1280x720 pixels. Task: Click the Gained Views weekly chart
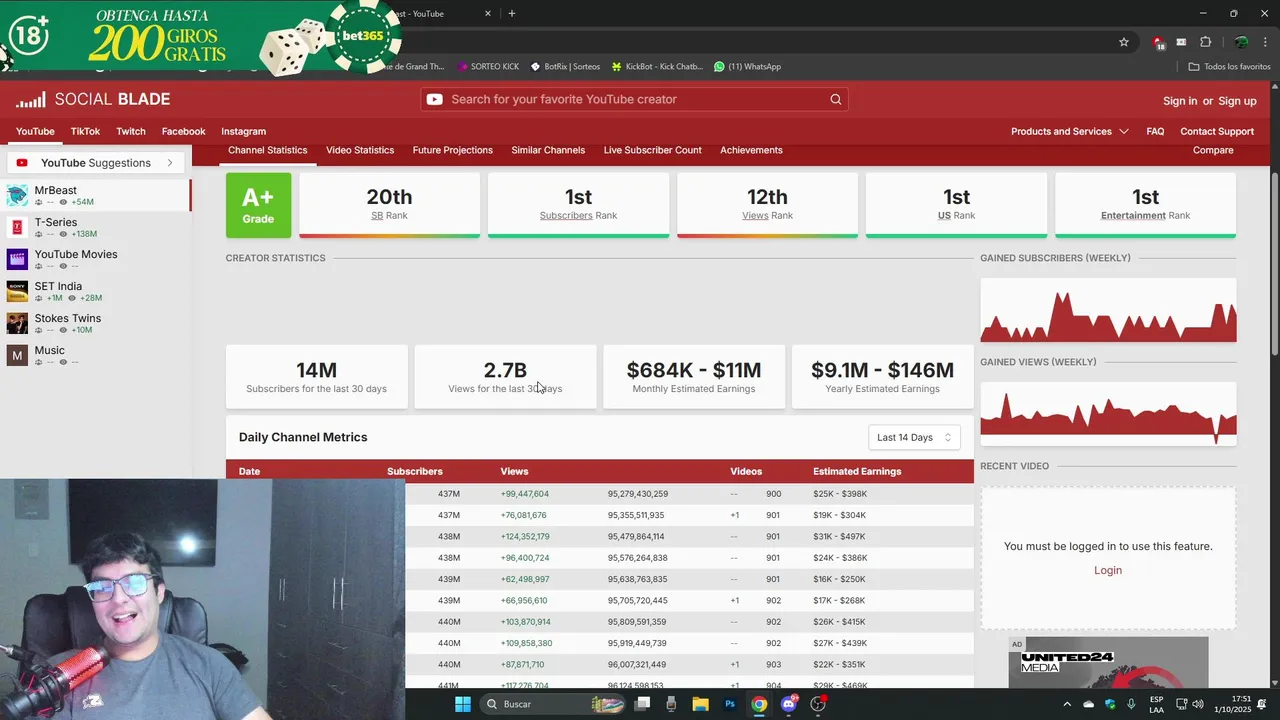point(1108,414)
